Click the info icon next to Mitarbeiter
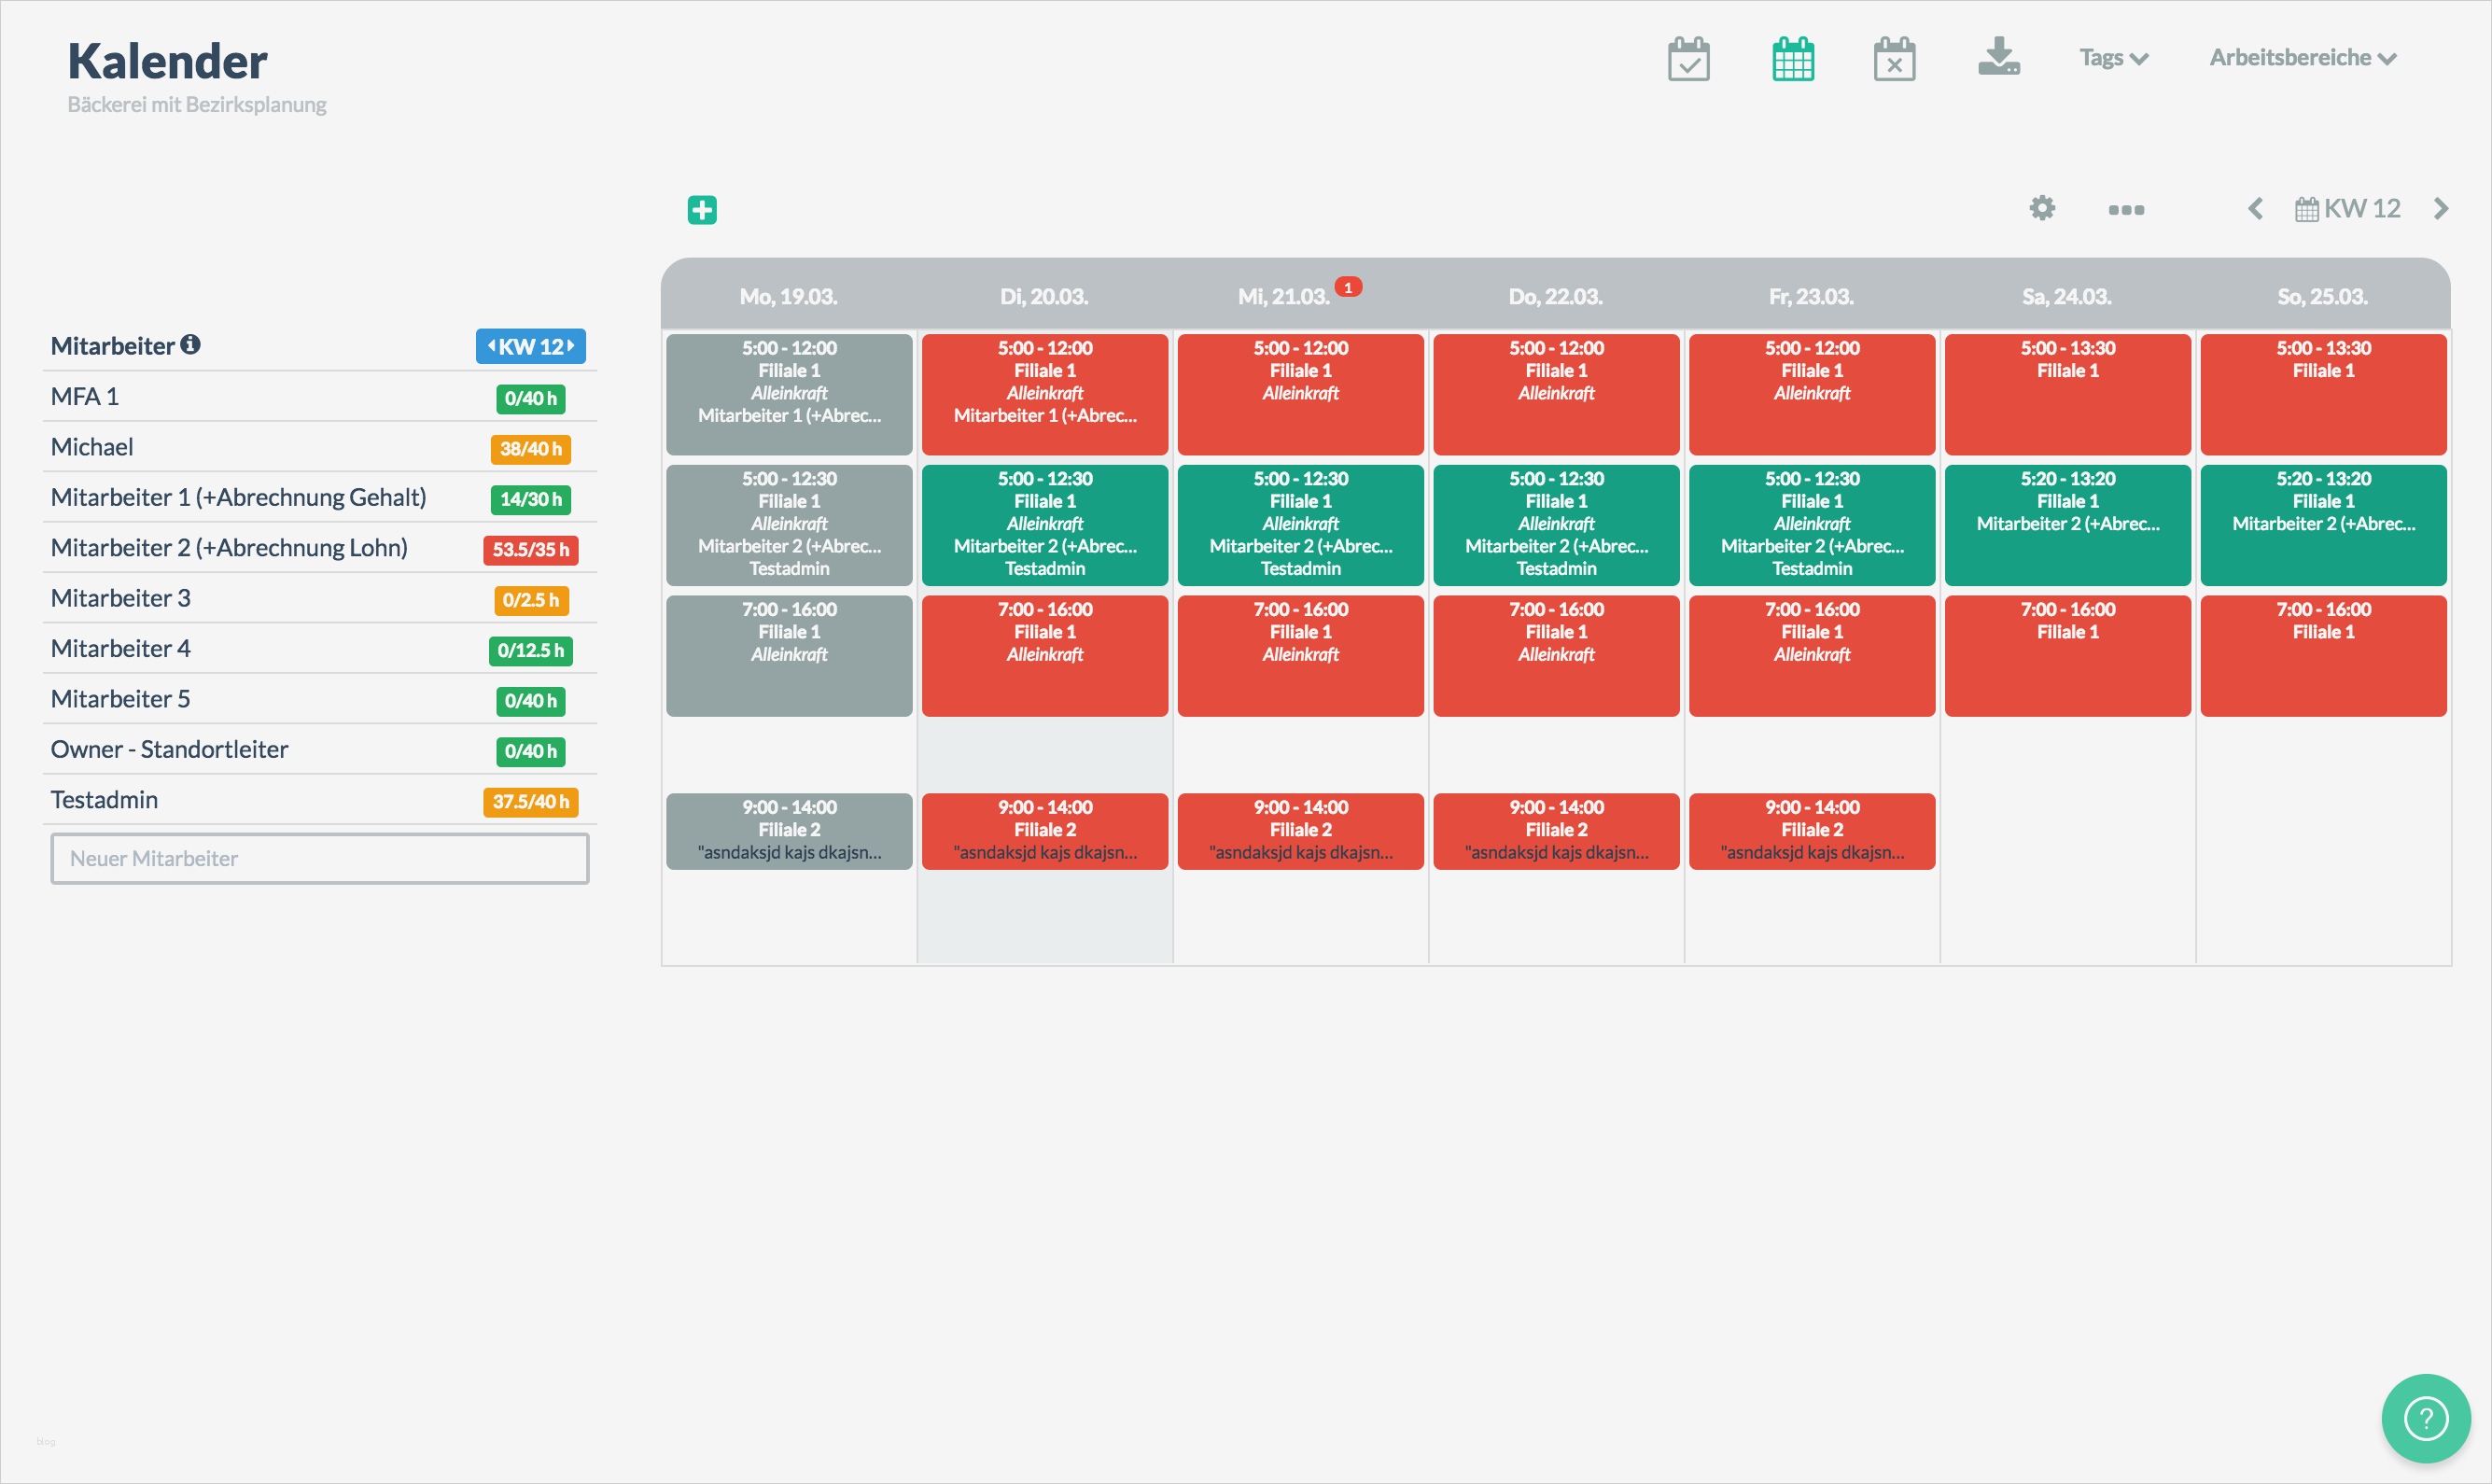 tap(190, 345)
